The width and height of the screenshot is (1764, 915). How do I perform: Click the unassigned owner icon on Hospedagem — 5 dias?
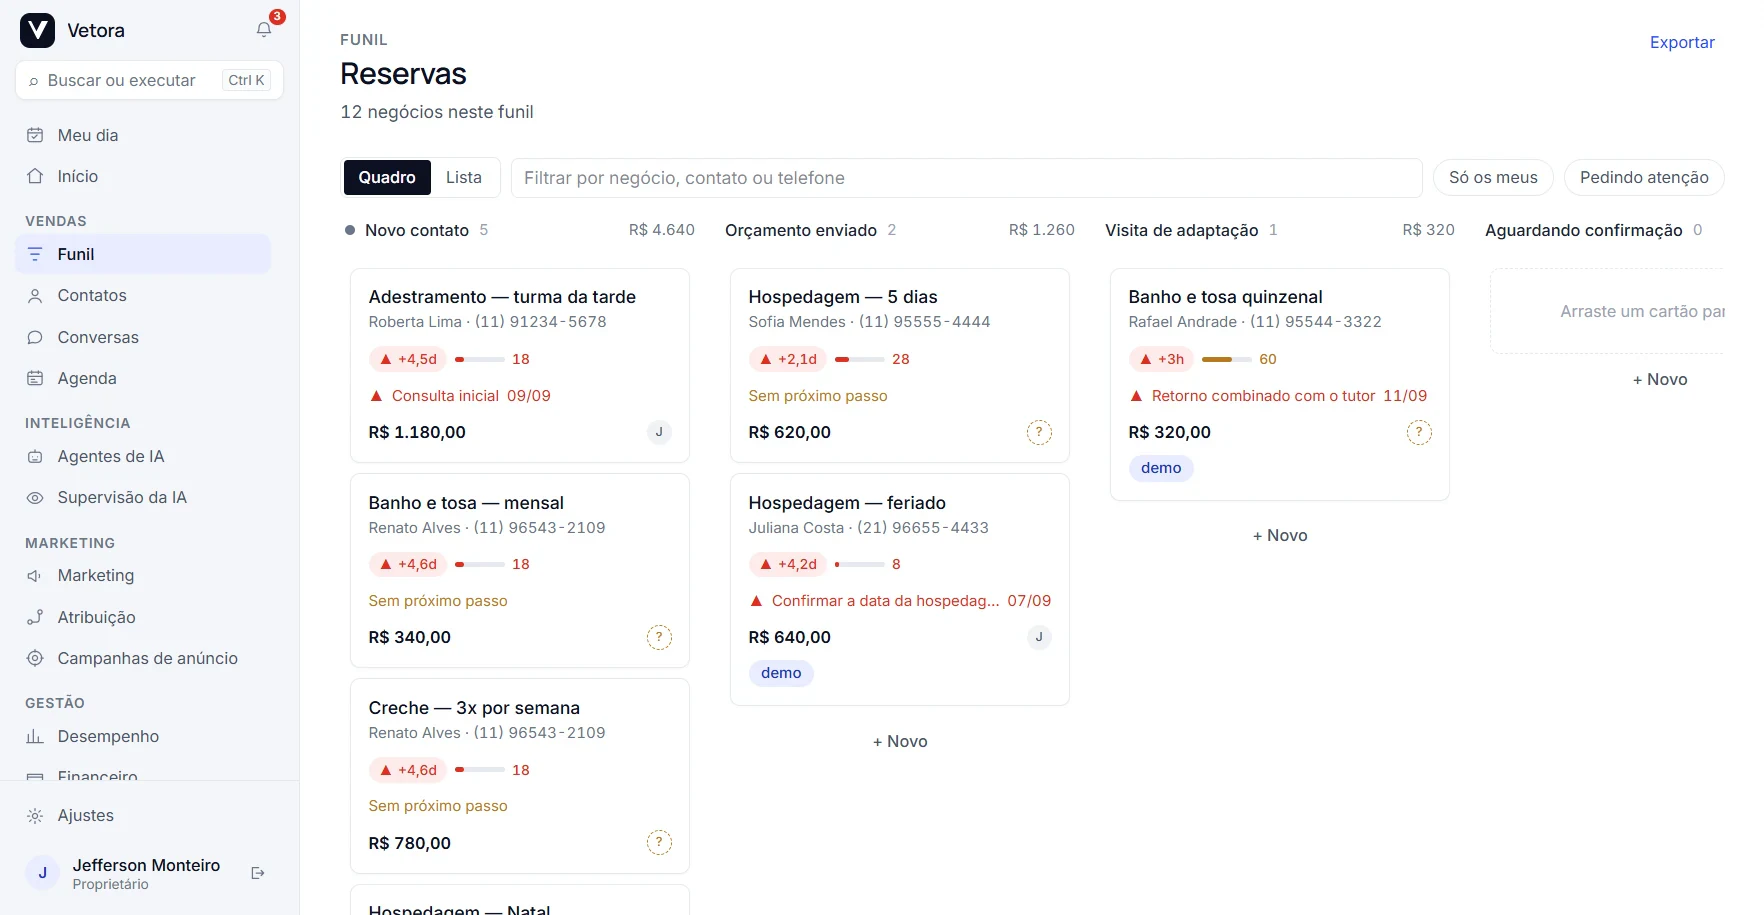click(1039, 432)
